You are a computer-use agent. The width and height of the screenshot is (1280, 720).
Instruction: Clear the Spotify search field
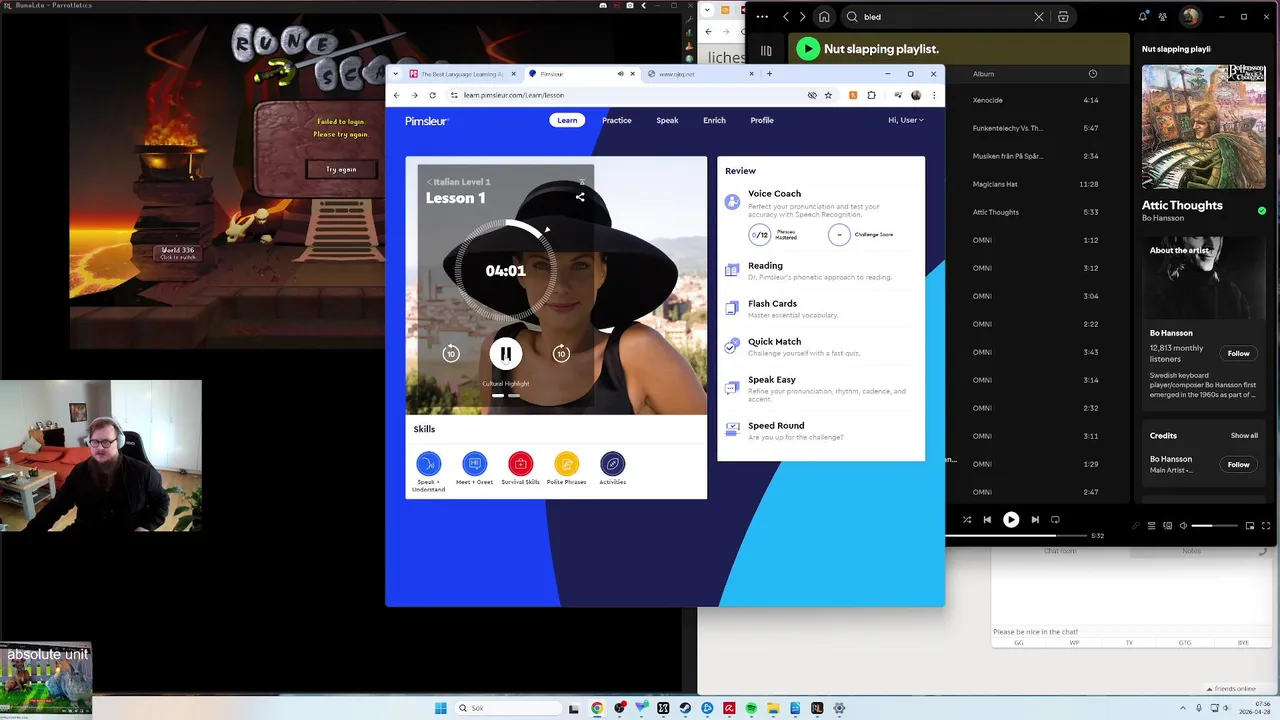1038,17
